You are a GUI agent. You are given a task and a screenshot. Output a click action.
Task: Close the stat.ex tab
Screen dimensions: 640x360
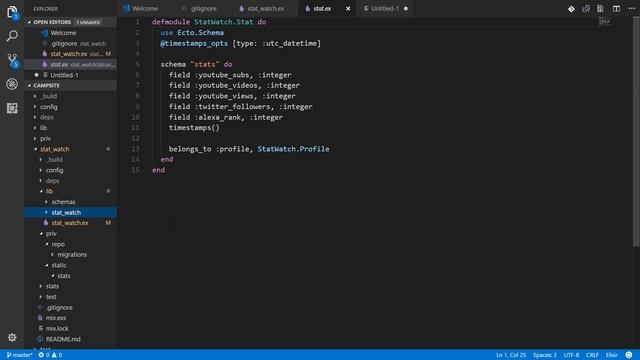click(x=348, y=9)
